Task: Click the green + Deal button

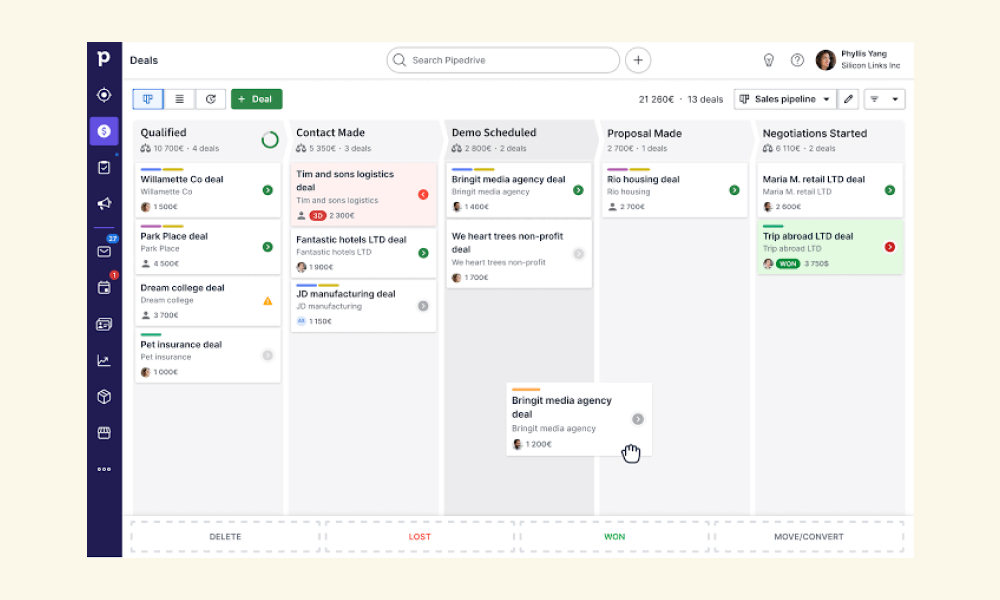Action: pos(256,99)
